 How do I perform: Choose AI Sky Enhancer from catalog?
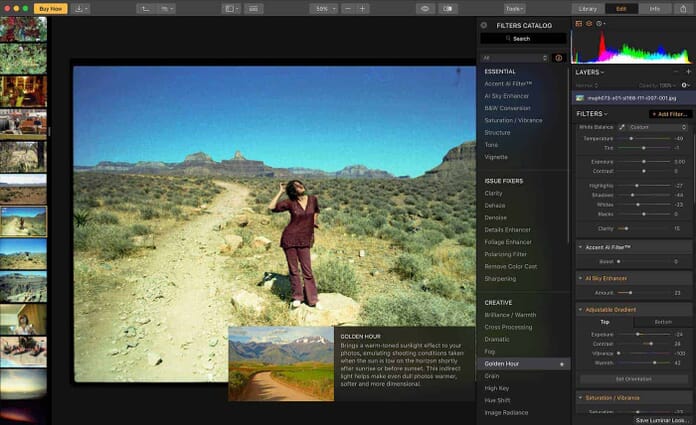506,96
